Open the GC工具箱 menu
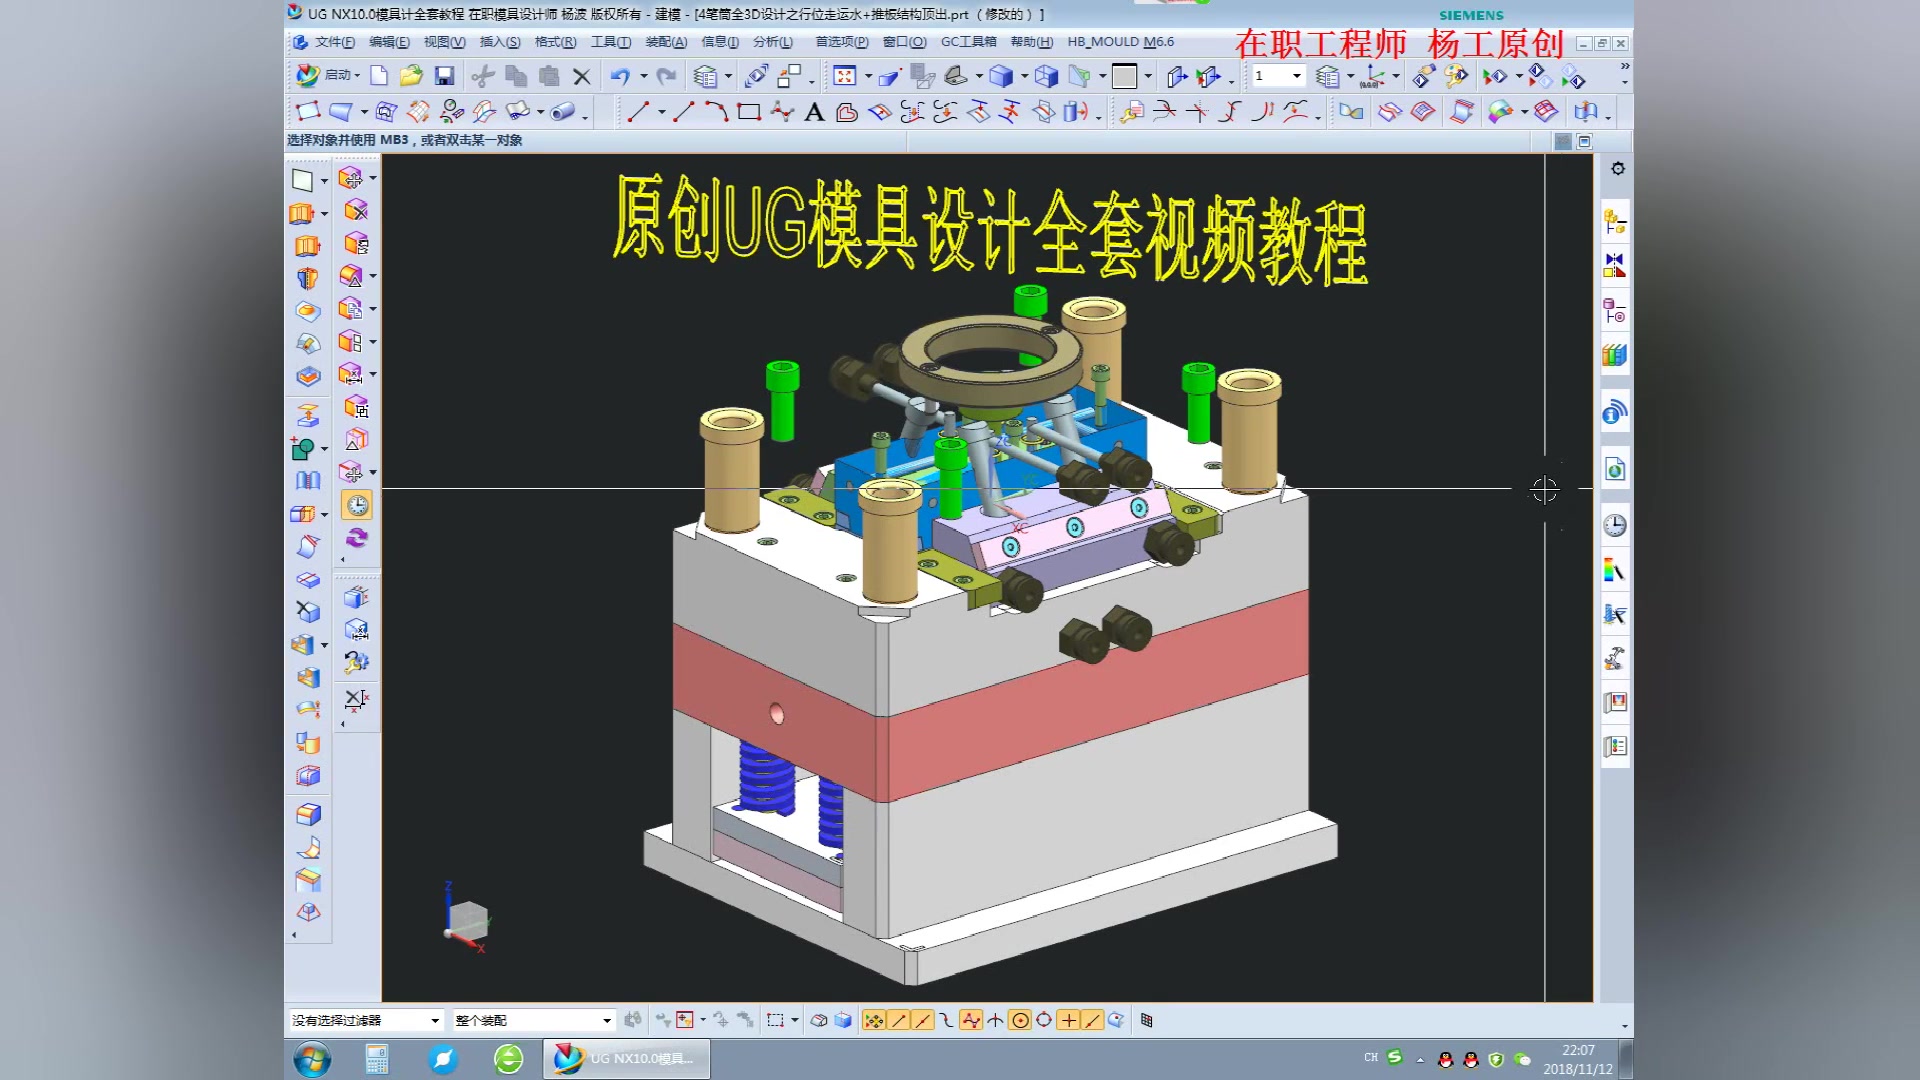This screenshot has width=1920, height=1080. 968,42
